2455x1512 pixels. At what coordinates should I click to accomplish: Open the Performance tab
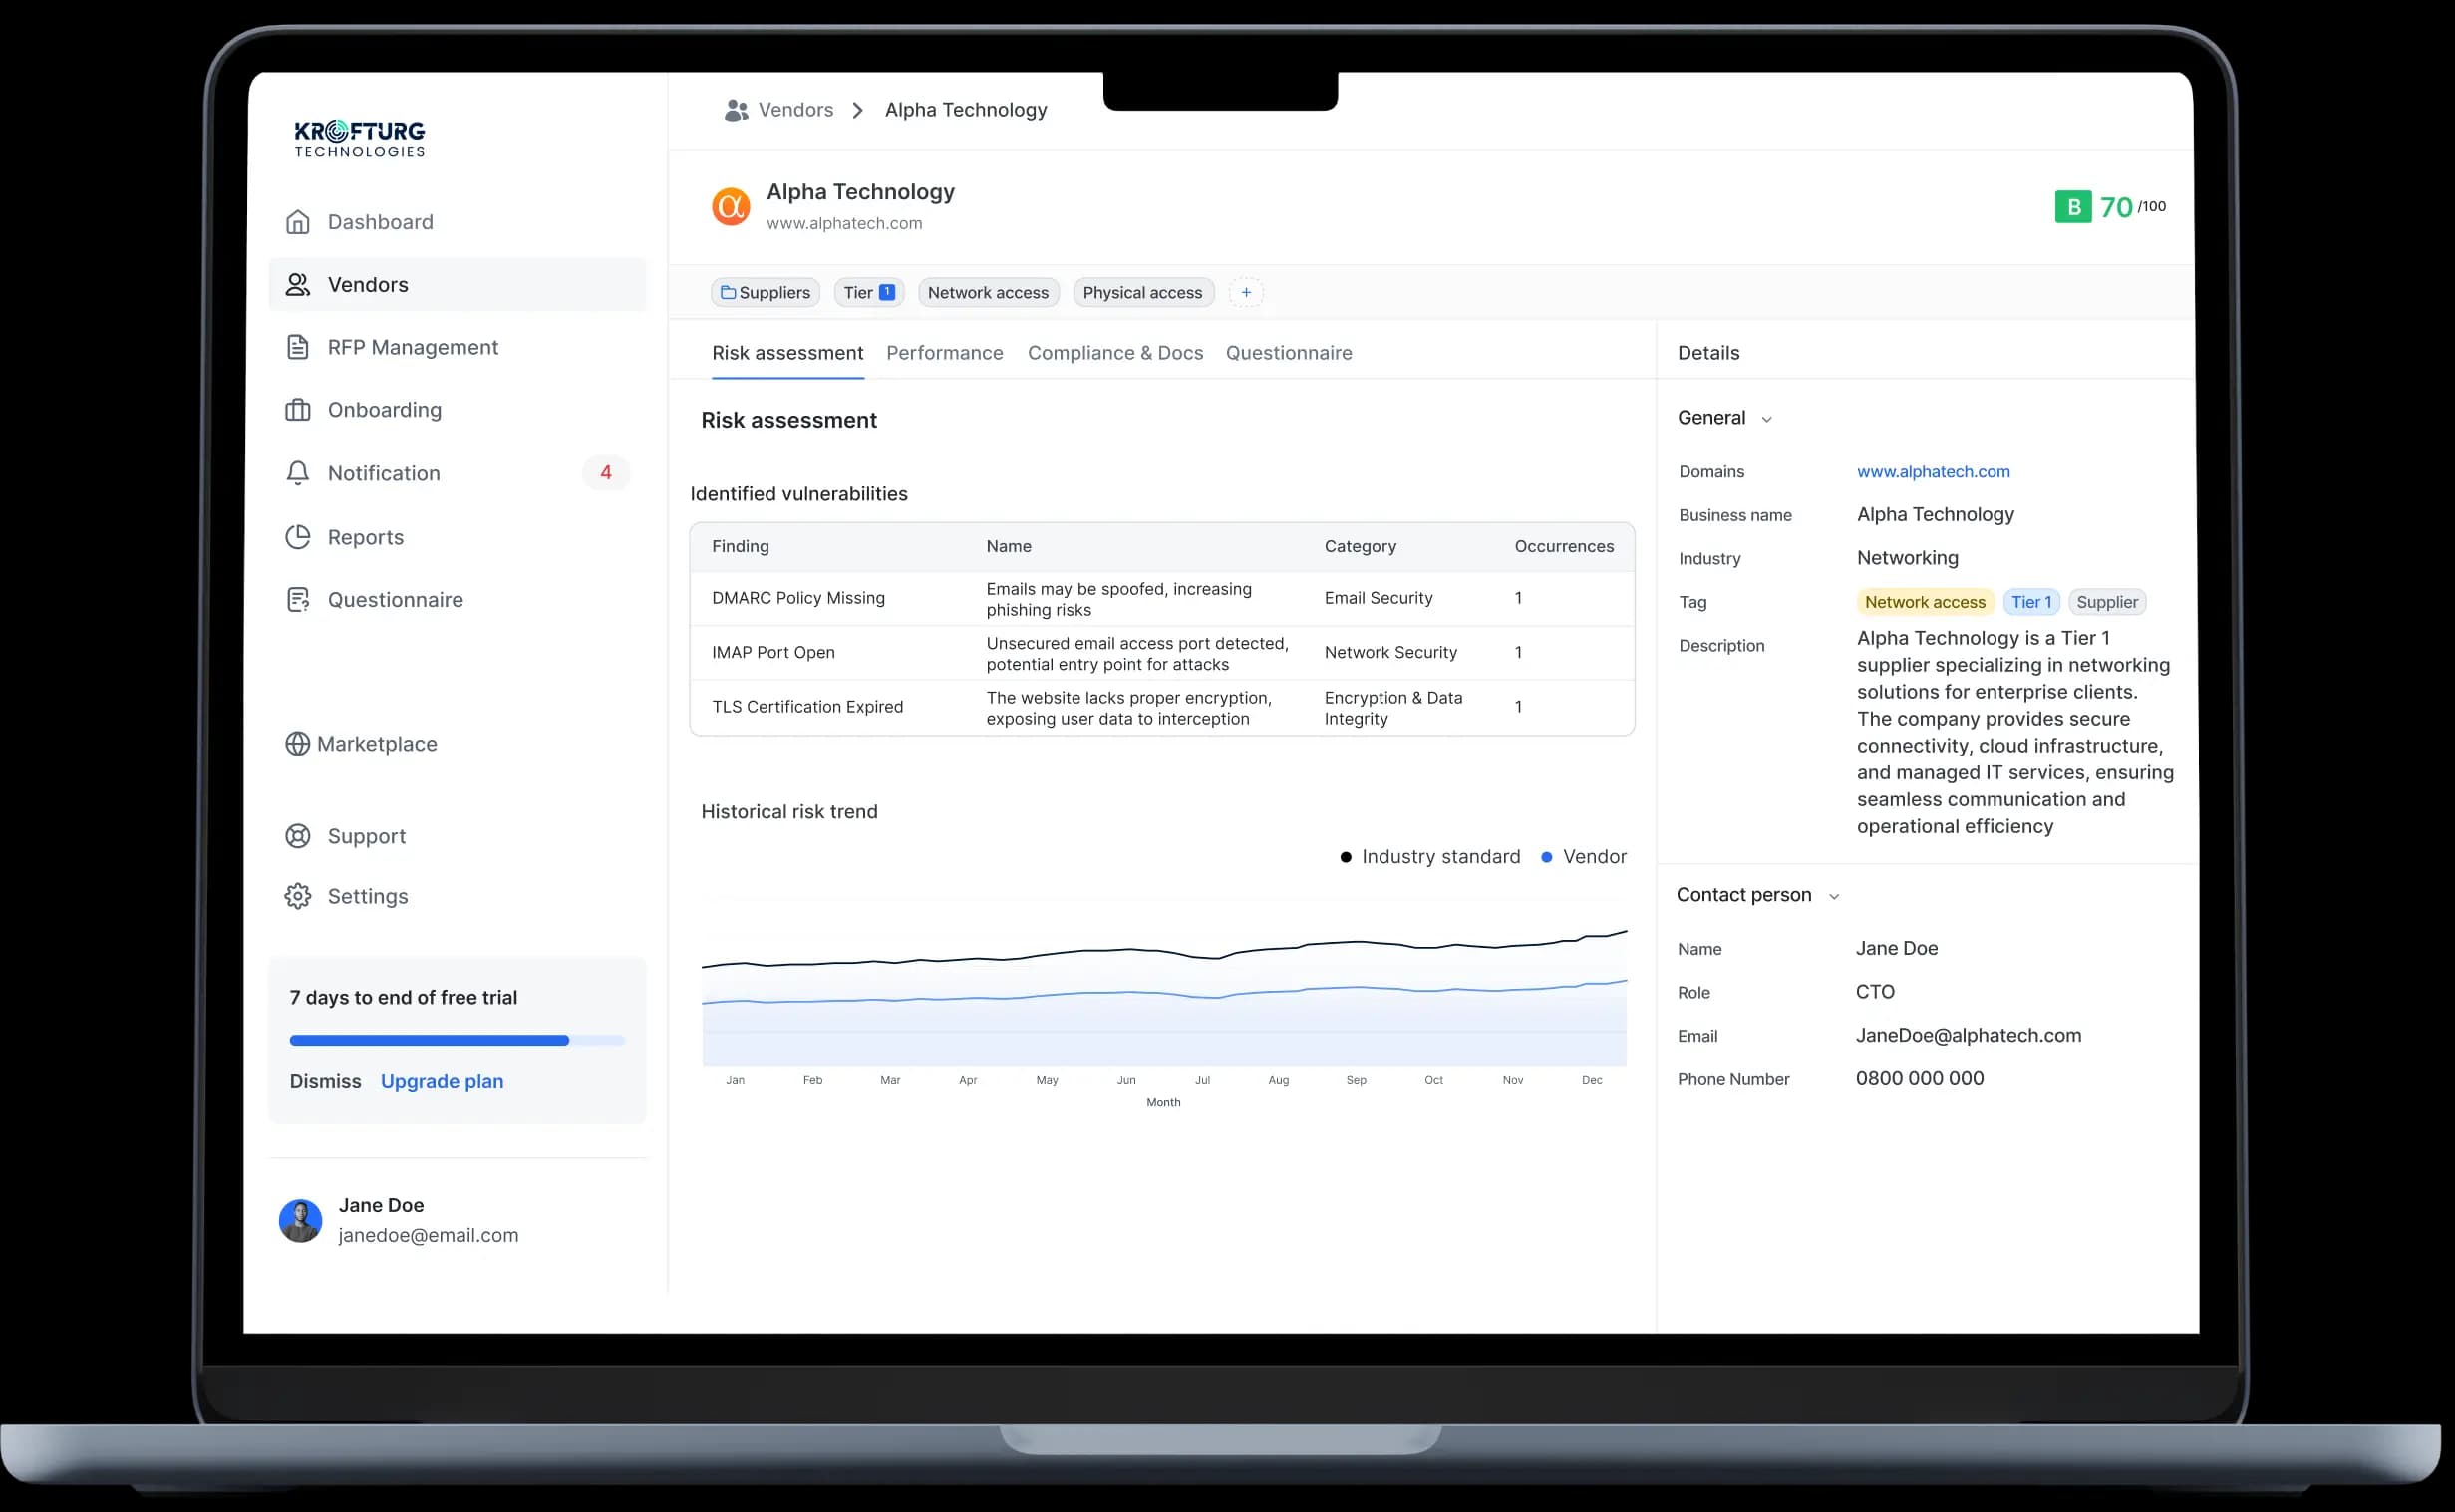[944, 353]
